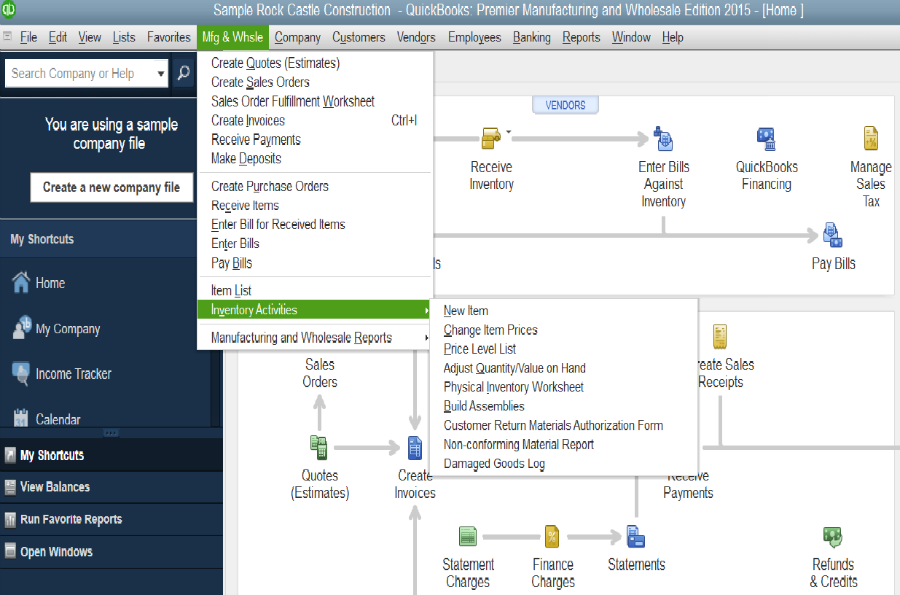Open the Refunds & Credits icon
This screenshot has width=900, height=595.
pos(832,537)
